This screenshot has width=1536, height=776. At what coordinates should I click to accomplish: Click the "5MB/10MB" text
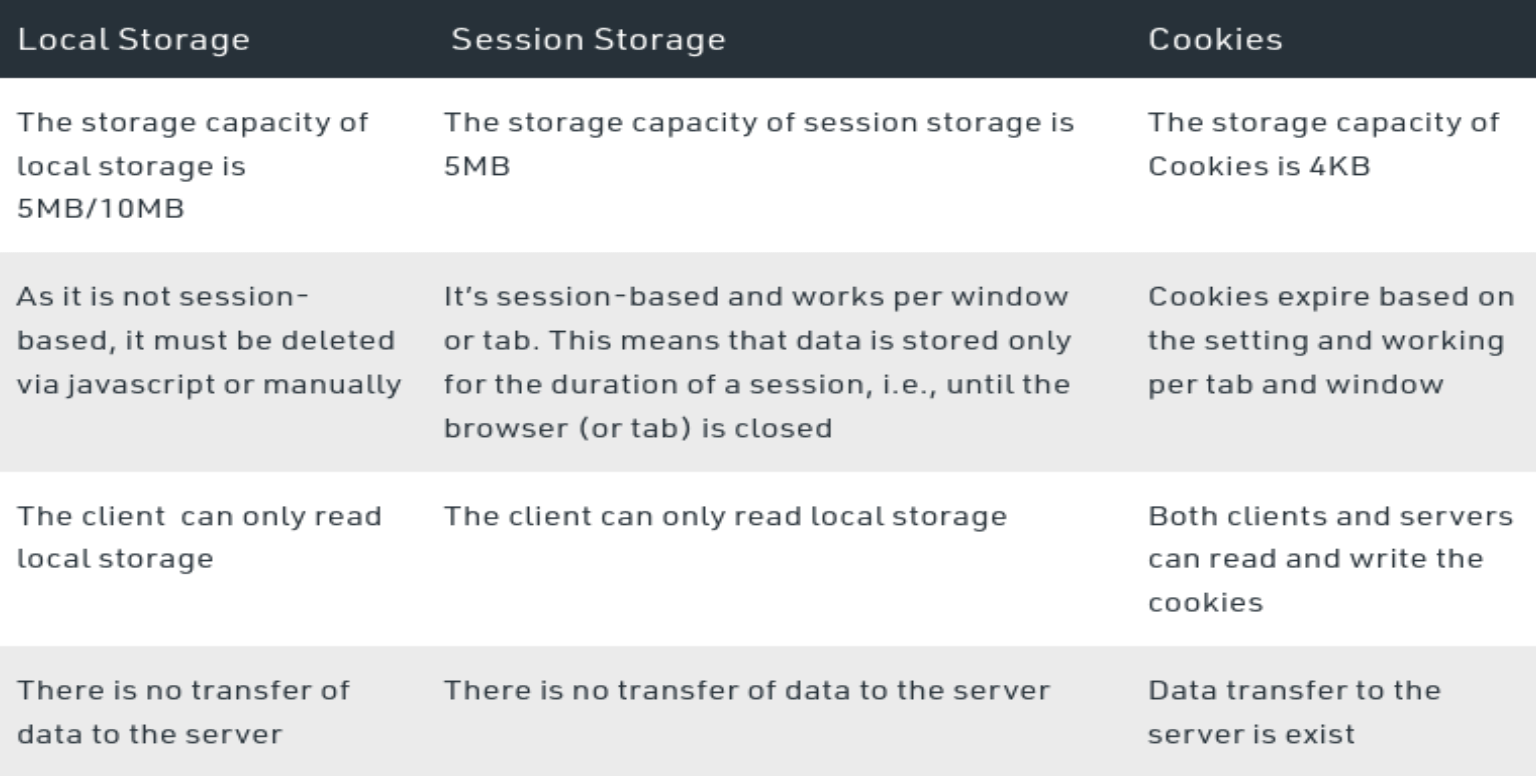[100, 212]
